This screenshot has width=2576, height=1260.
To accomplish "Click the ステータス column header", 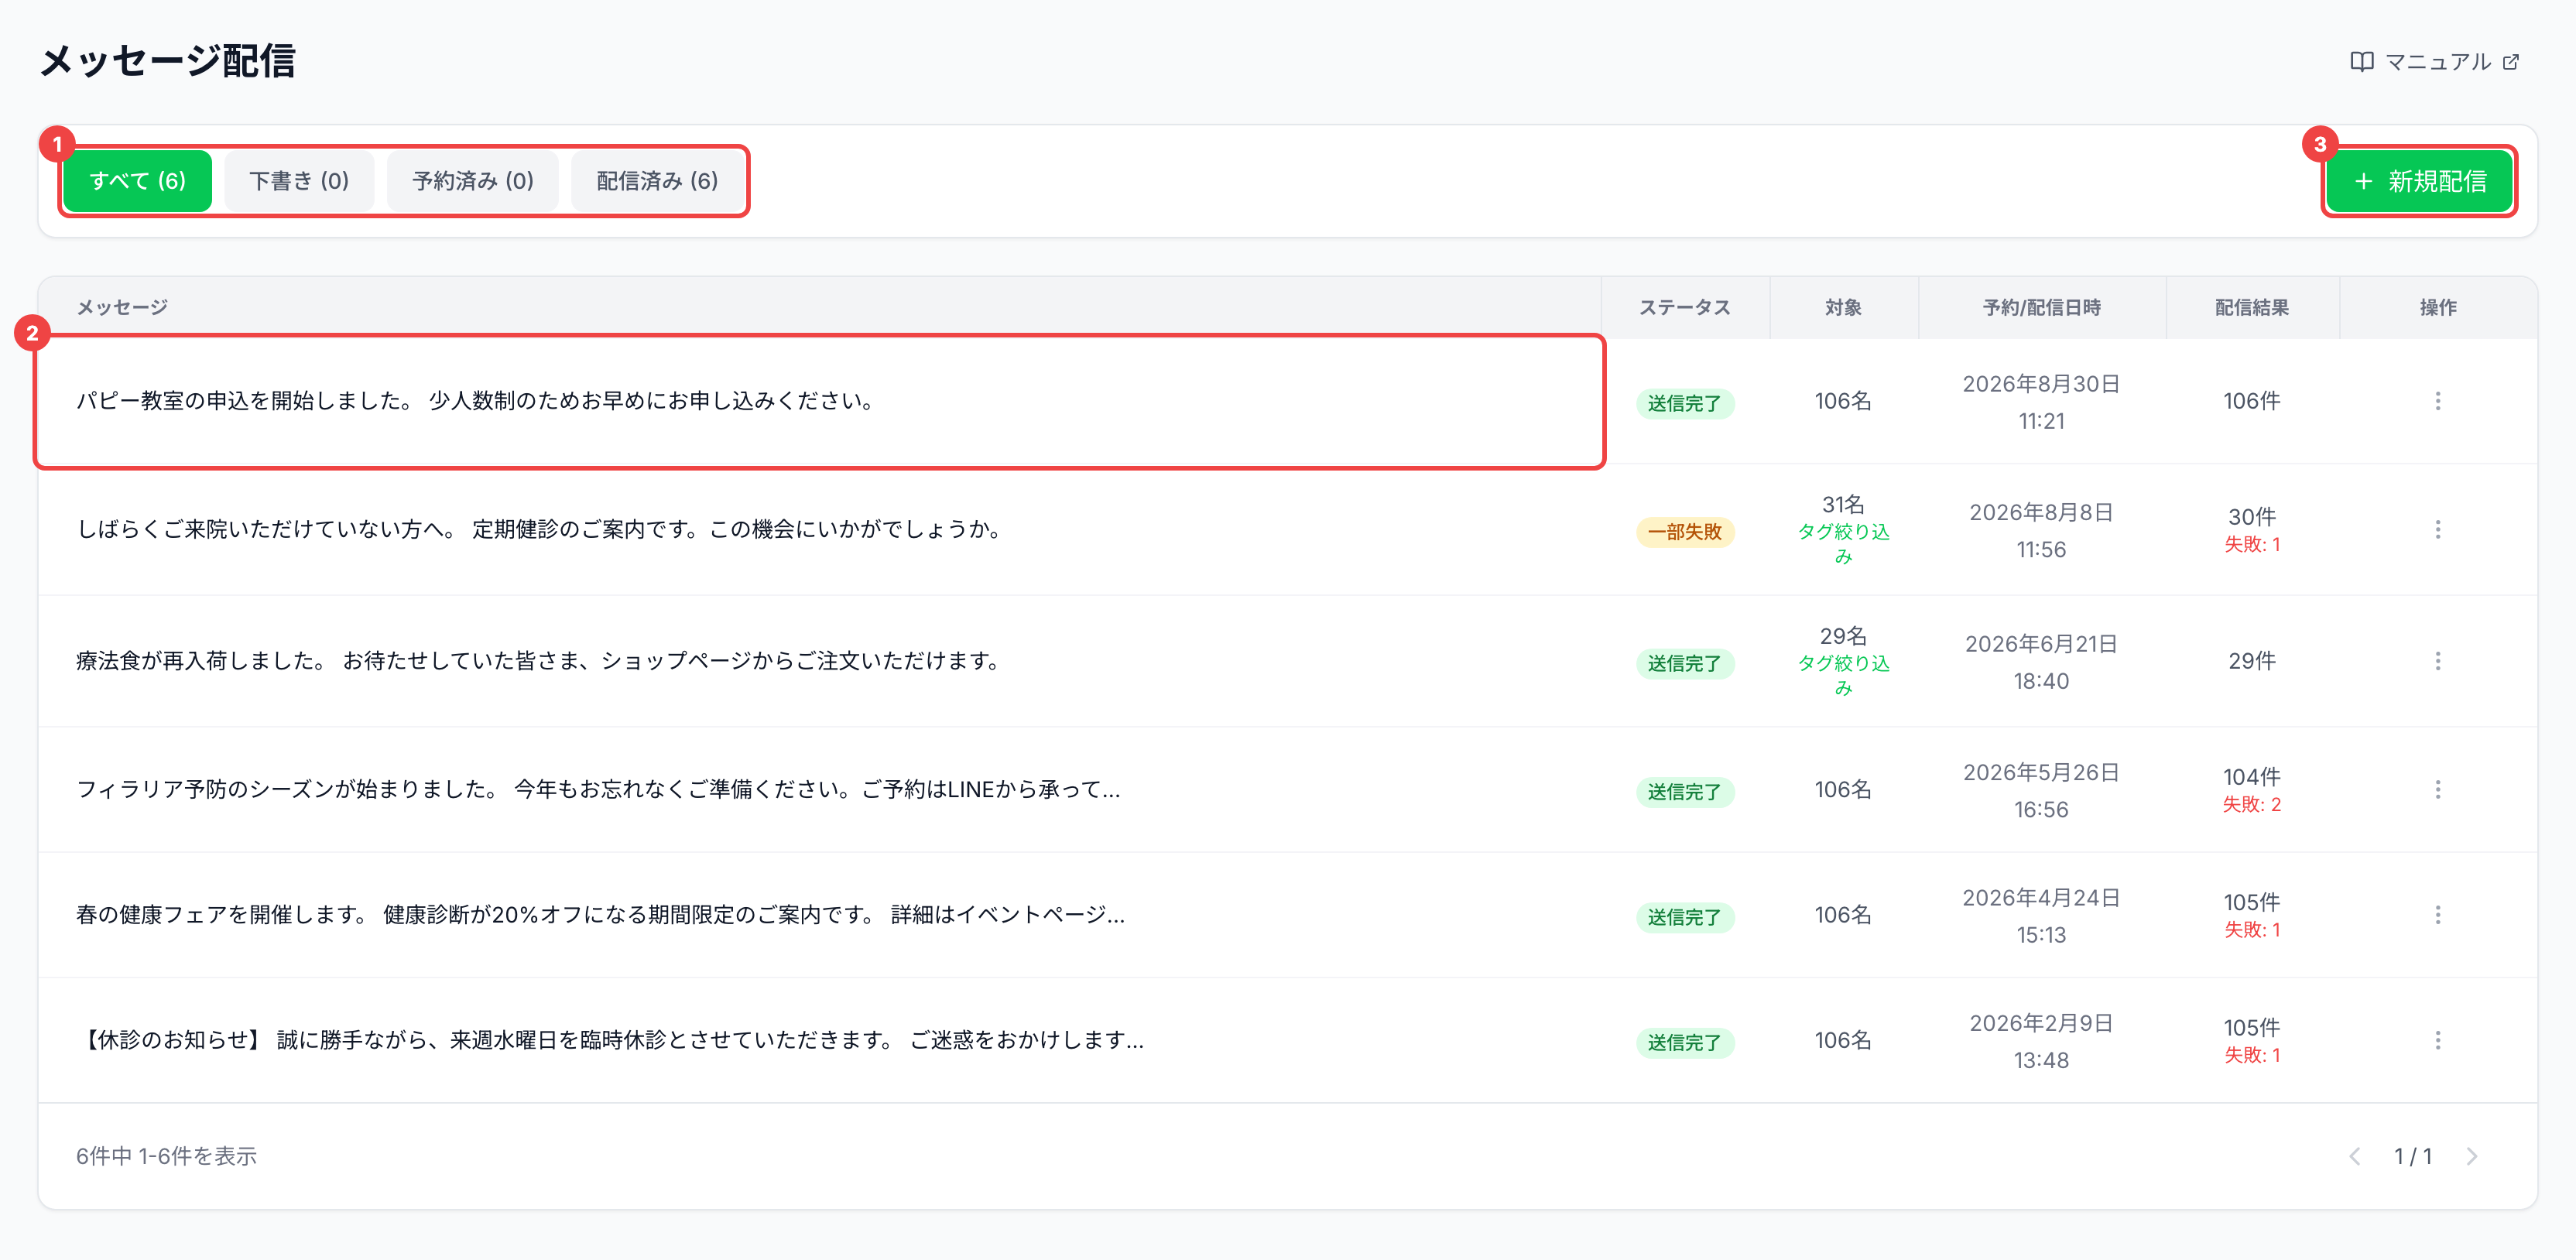I will (x=1684, y=308).
